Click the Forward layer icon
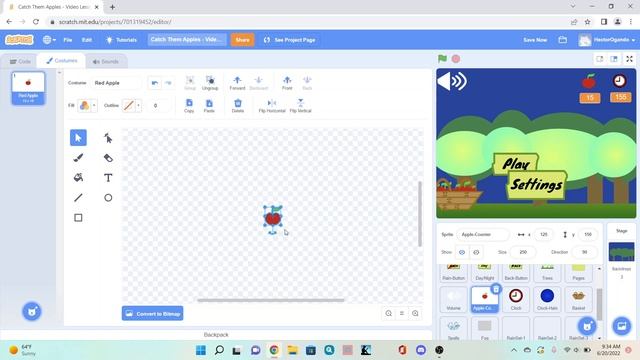The height and width of the screenshot is (360, 640). tap(237, 82)
